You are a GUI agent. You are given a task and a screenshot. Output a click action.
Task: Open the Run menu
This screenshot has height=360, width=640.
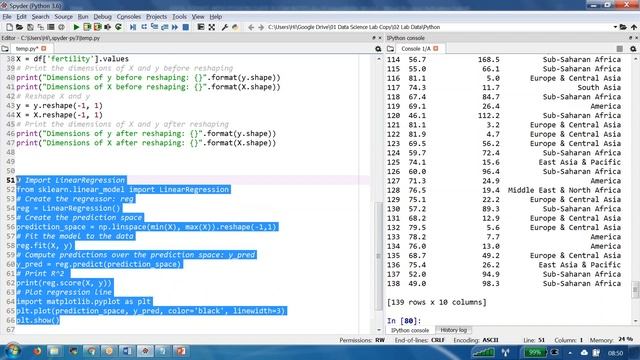(83, 17)
